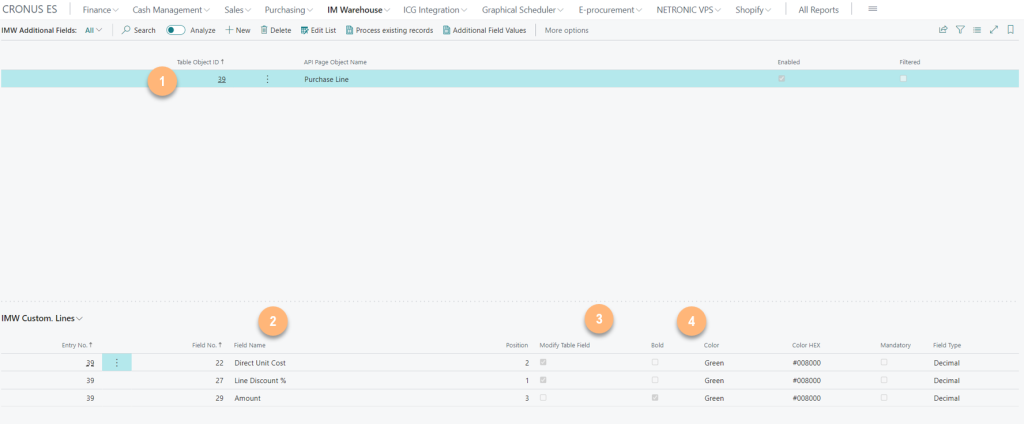Toggle Mandatory checkbox for Line Discount %
The height and width of the screenshot is (424, 1024).
point(884,380)
